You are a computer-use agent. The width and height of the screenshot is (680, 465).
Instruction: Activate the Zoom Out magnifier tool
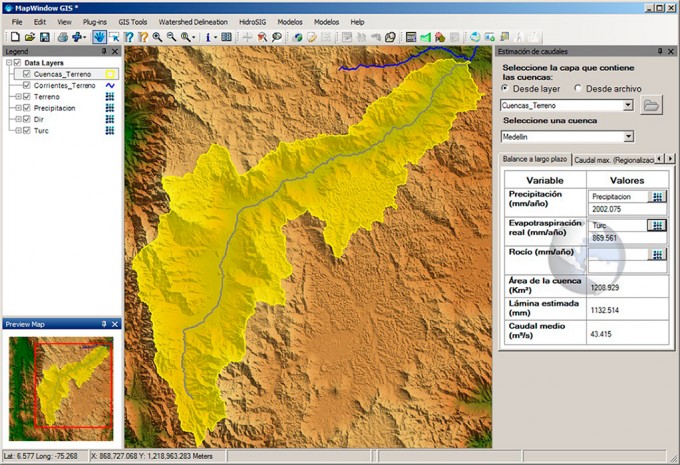tap(172, 37)
